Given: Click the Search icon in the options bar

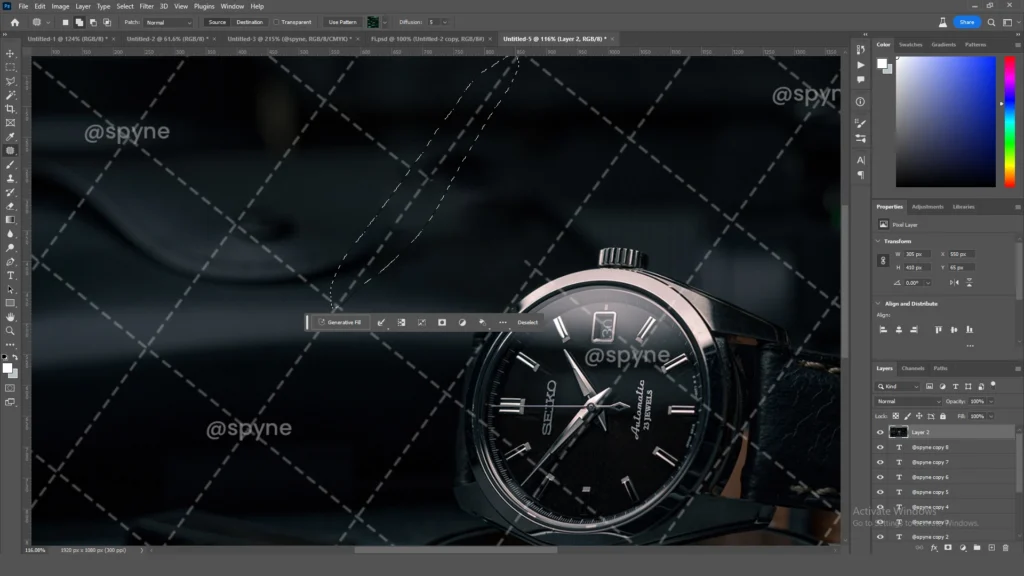Looking at the screenshot, I should click(x=991, y=22).
